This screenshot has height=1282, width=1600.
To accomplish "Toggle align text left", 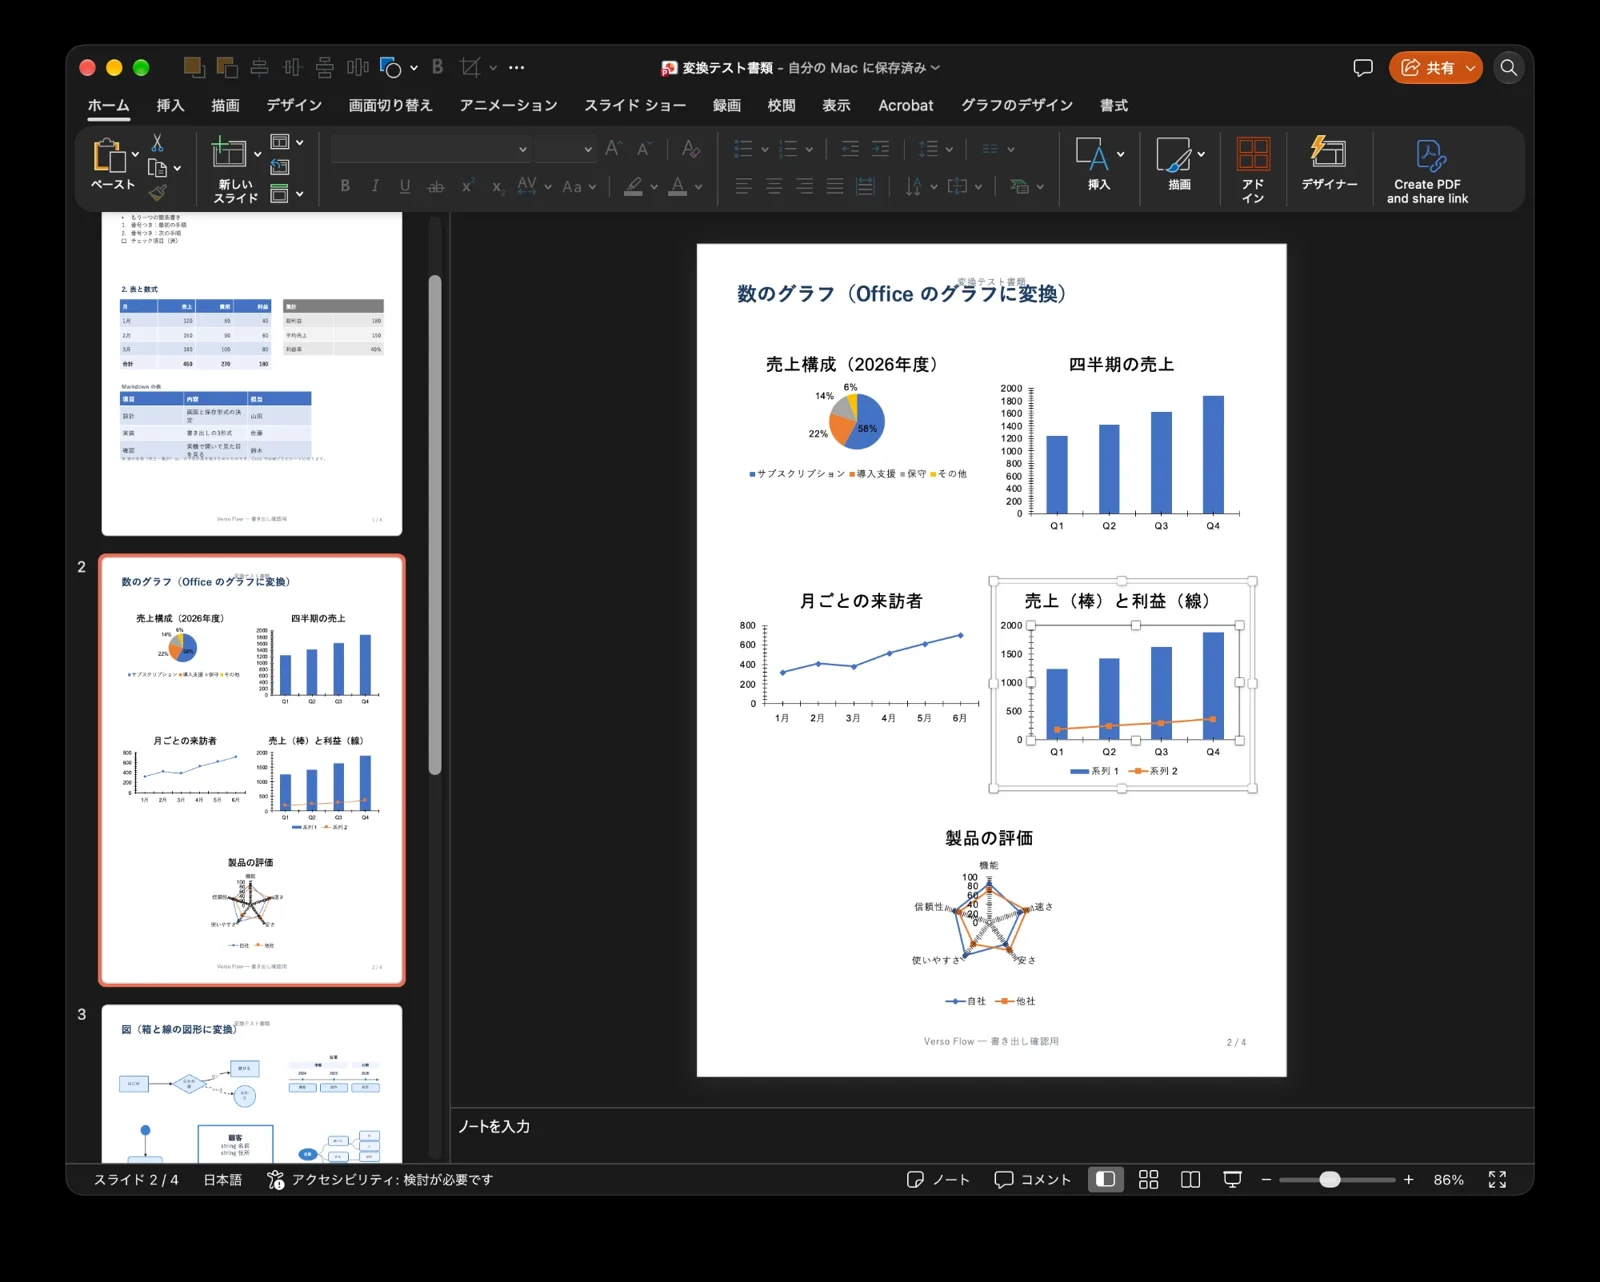I will 743,186.
